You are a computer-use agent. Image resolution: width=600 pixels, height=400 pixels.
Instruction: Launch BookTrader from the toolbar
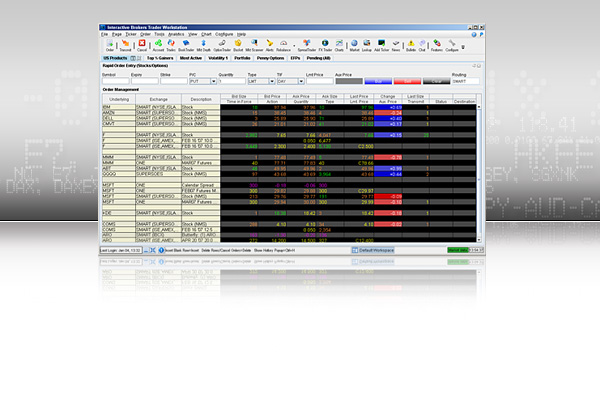186,45
